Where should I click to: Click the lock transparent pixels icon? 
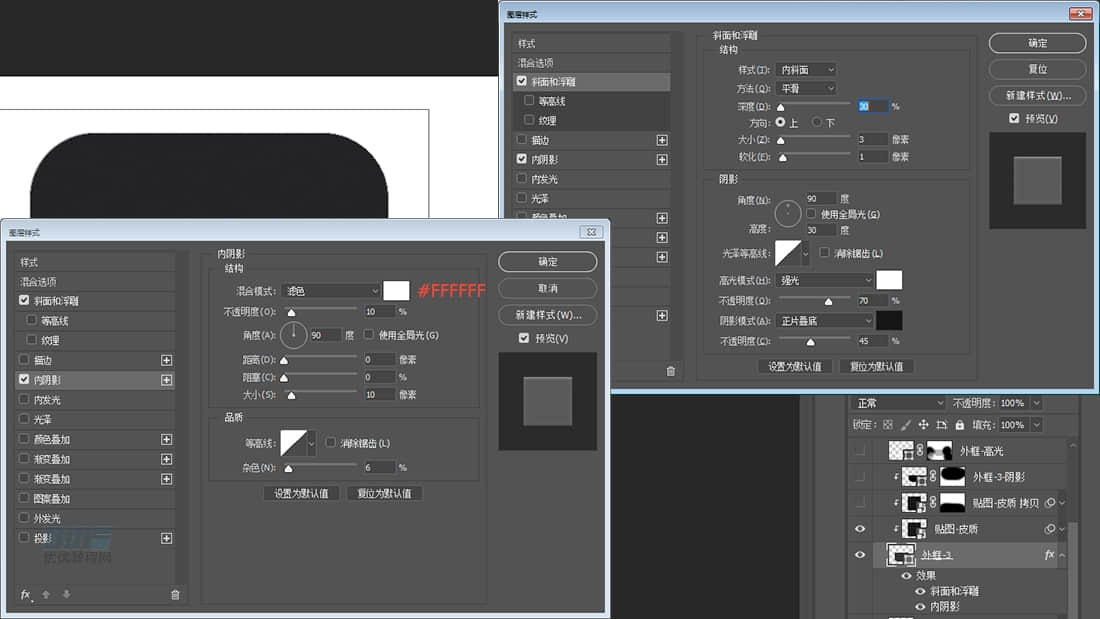pos(887,425)
